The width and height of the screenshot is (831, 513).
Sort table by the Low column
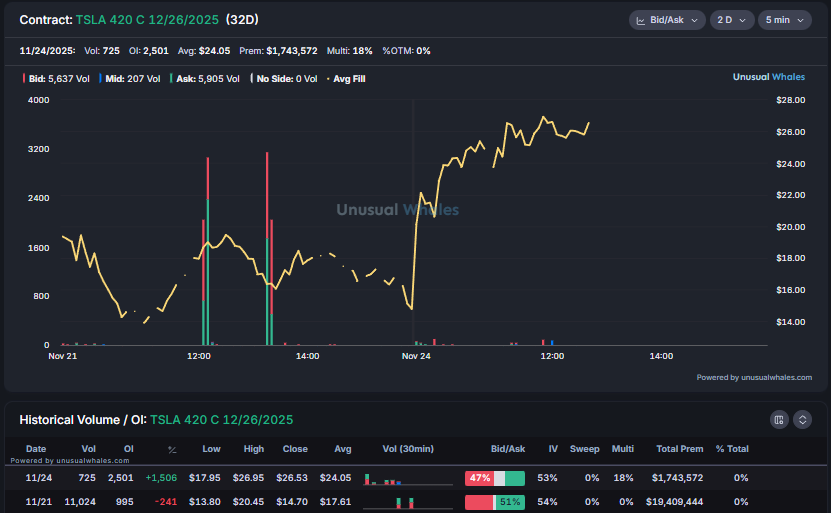(x=211, y=449)
